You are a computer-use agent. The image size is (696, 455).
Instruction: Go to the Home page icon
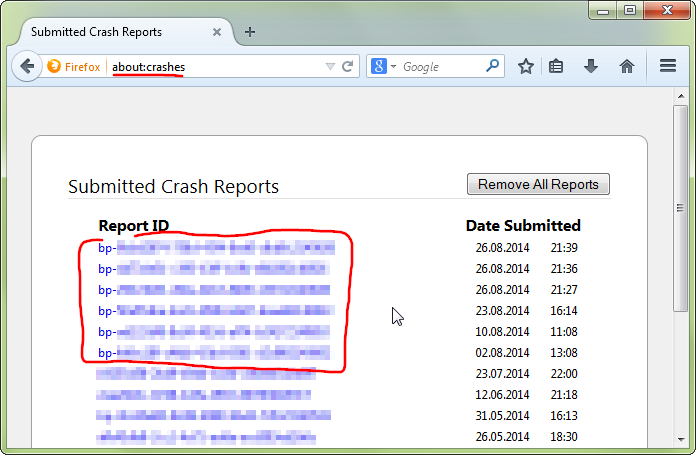pyautogui.click(x=627, y=67)
